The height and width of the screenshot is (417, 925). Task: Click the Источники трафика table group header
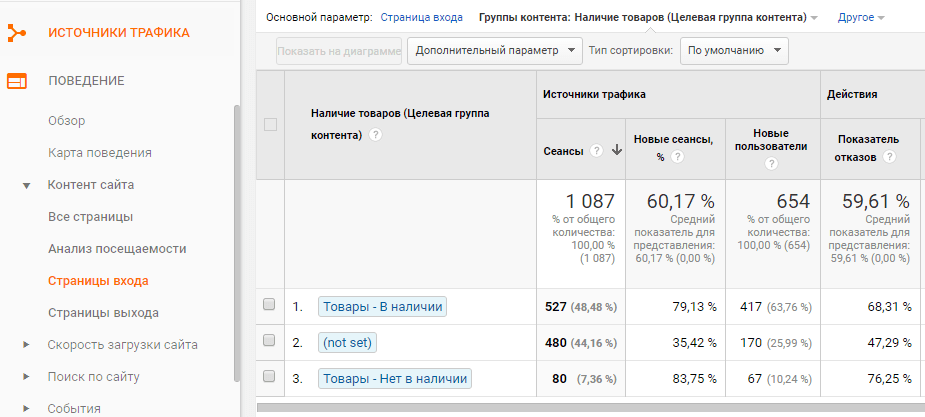[594, 94]
